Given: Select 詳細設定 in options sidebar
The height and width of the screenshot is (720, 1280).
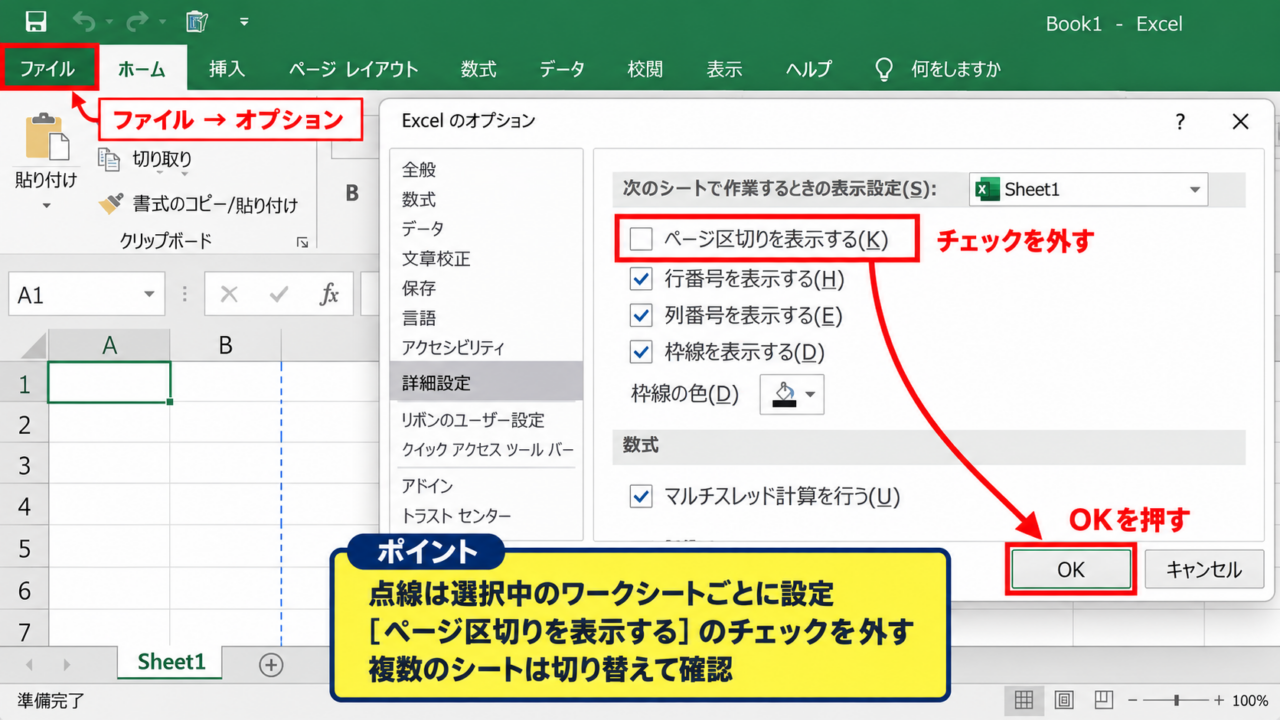Looking at the screenshot, I should [x=486, y=383].
